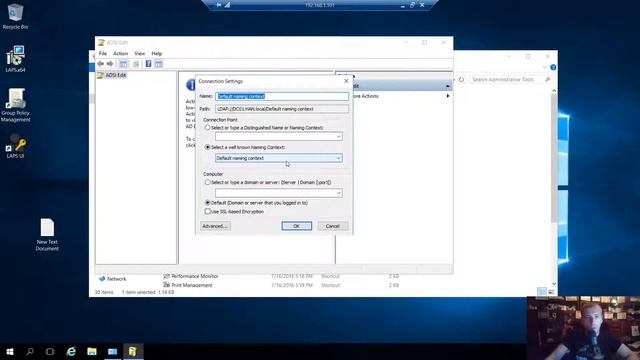
Task: Select the ADSI Edit node in the tree
Action: 112,75
